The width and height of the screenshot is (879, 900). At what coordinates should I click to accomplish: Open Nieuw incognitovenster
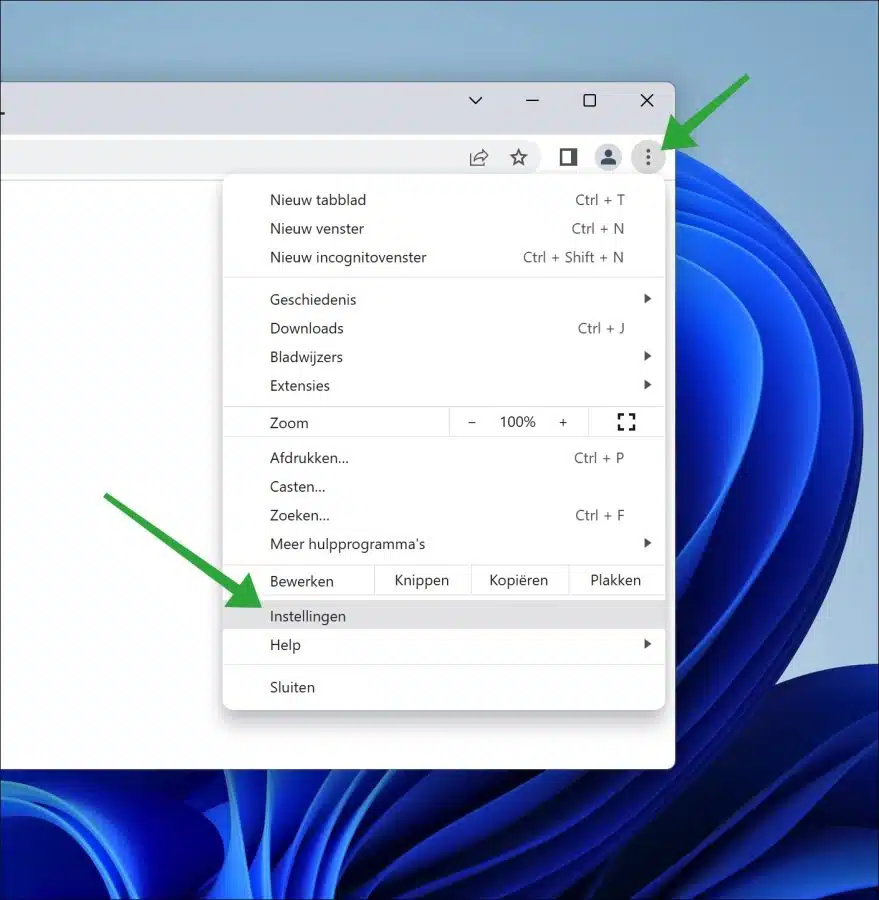click(444, 257)
